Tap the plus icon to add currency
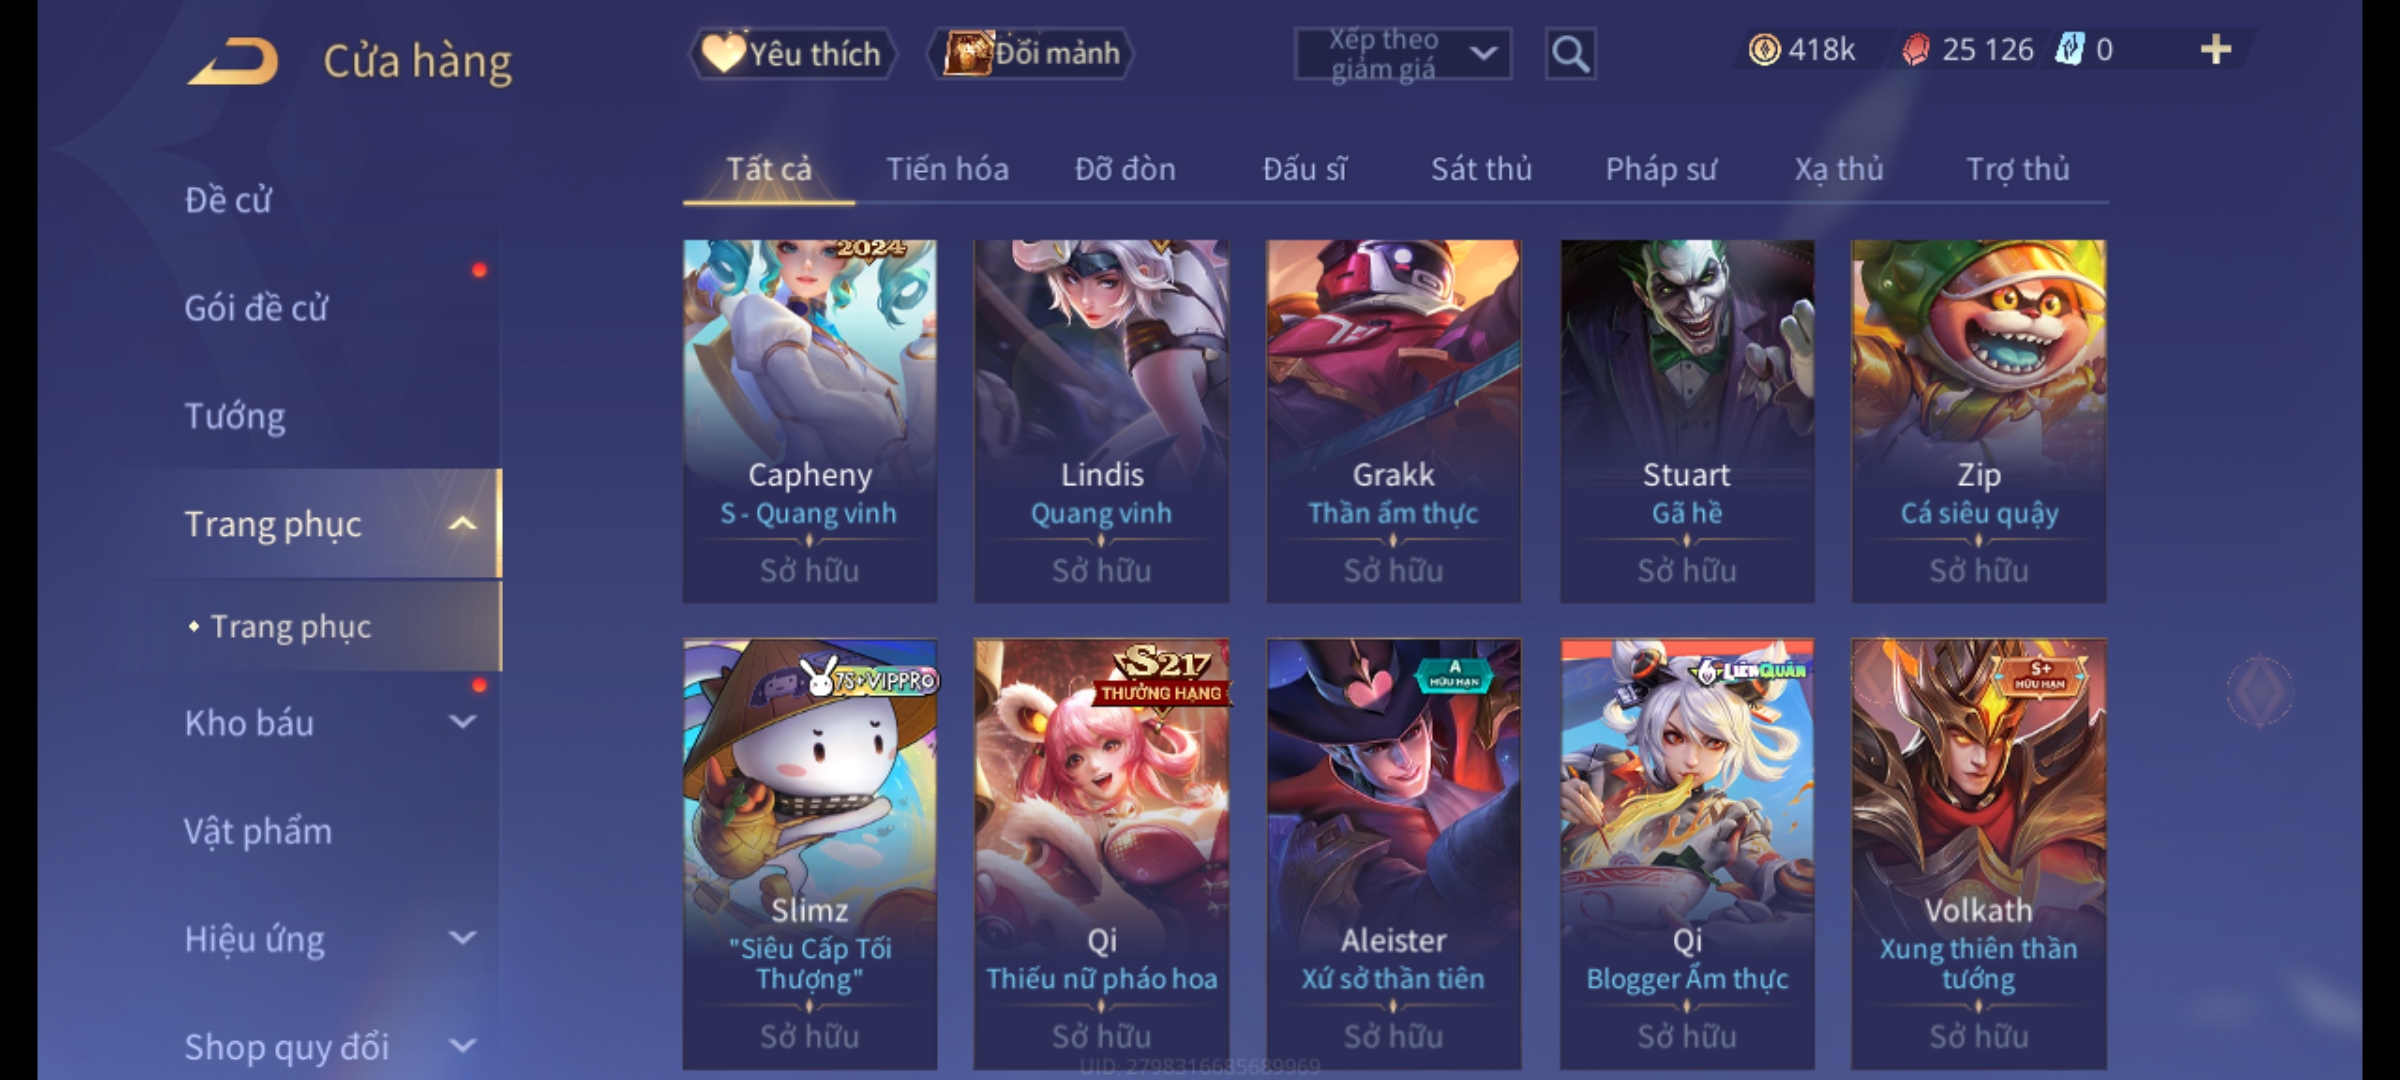Screen dimensions: 2400x1080 tap(2216, 50)
